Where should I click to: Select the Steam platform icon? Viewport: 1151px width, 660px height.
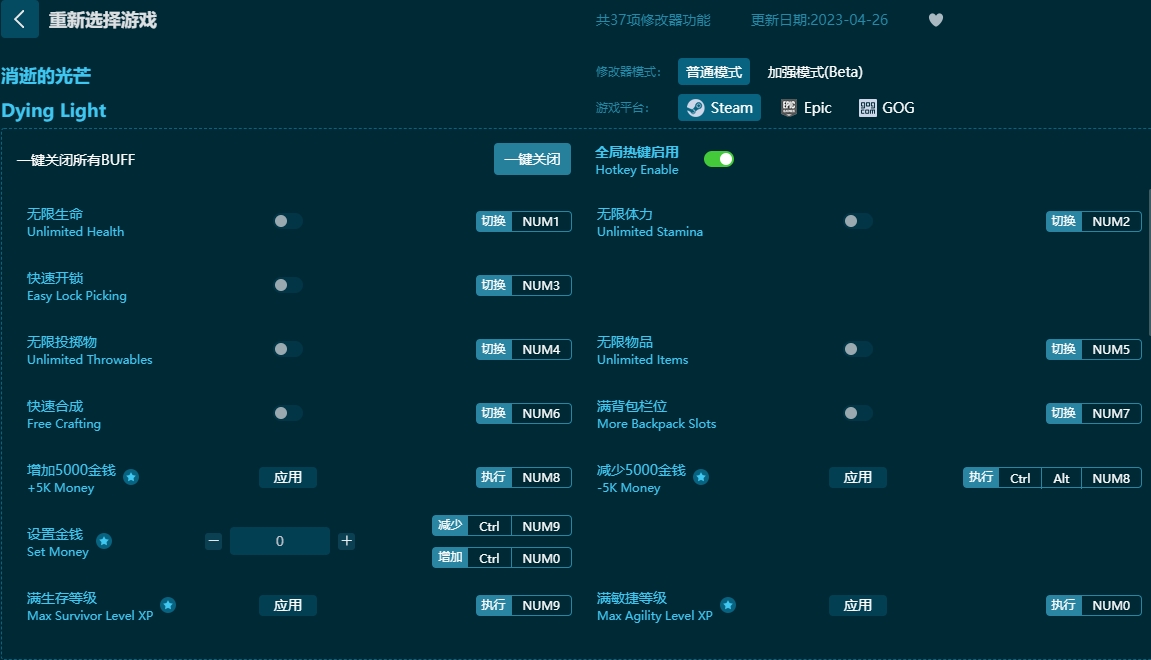695,108
